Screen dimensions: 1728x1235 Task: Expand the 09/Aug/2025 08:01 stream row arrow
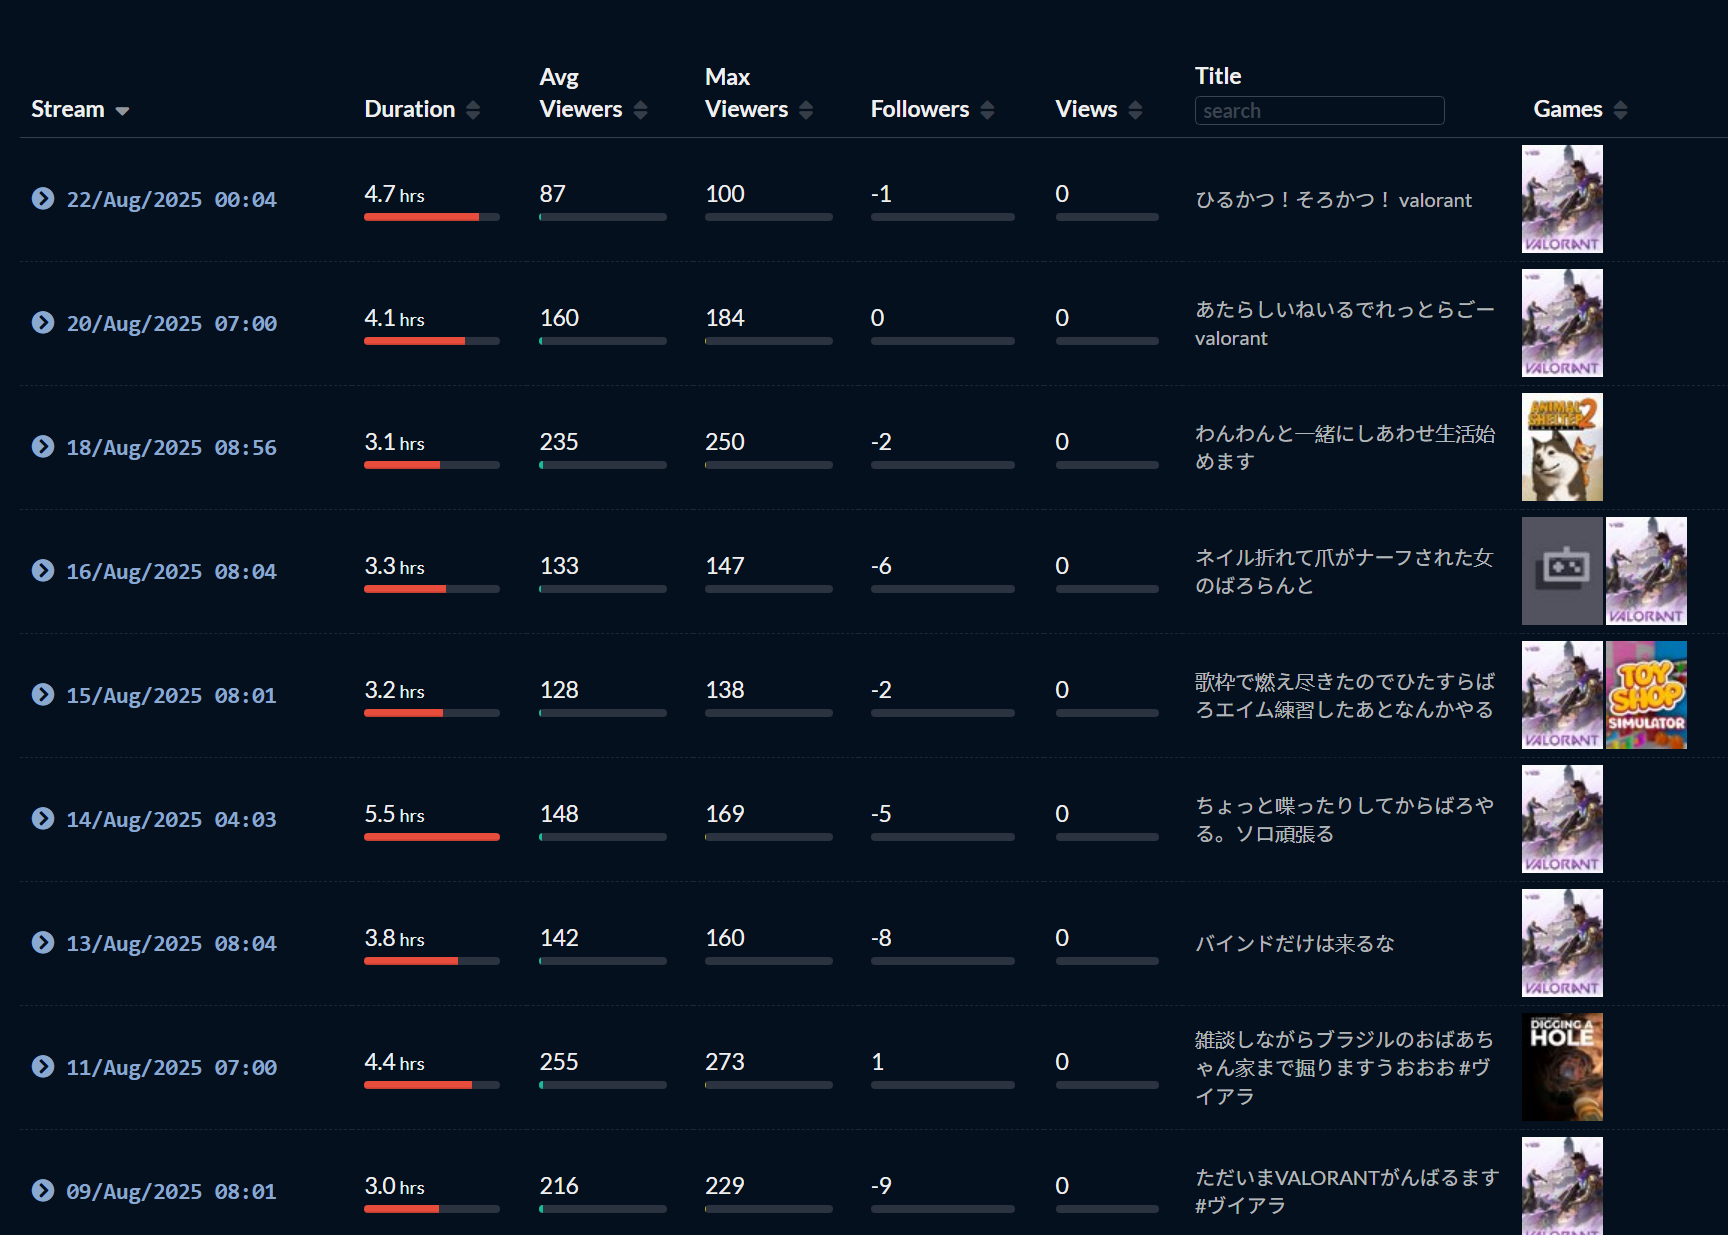43,1191
